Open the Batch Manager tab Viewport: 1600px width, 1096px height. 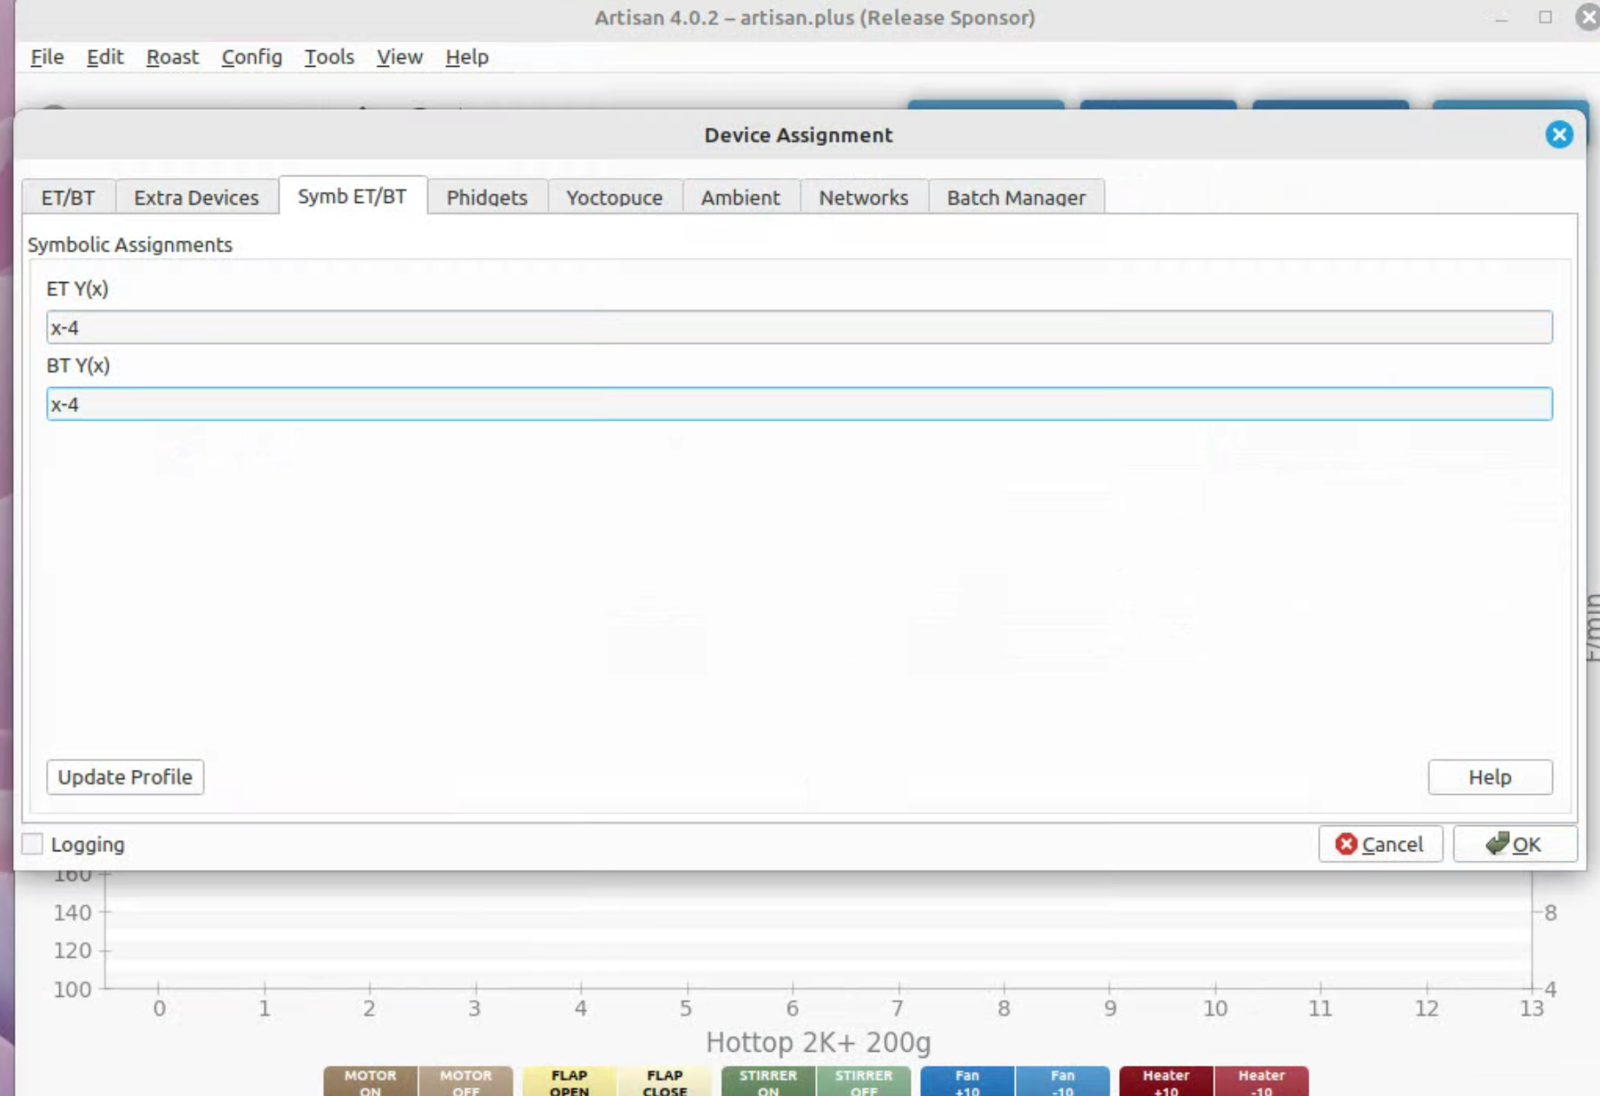pyautogui.click(x=1015, y=197)
